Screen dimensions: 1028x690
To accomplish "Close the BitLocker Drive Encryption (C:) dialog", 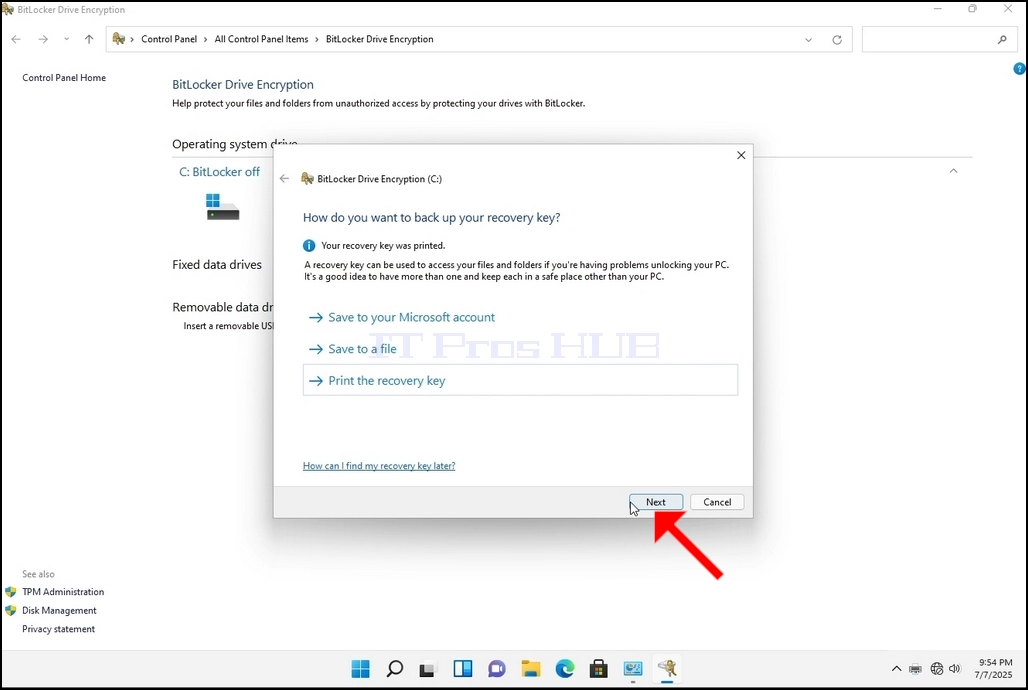I will click(x=741, y=155).
